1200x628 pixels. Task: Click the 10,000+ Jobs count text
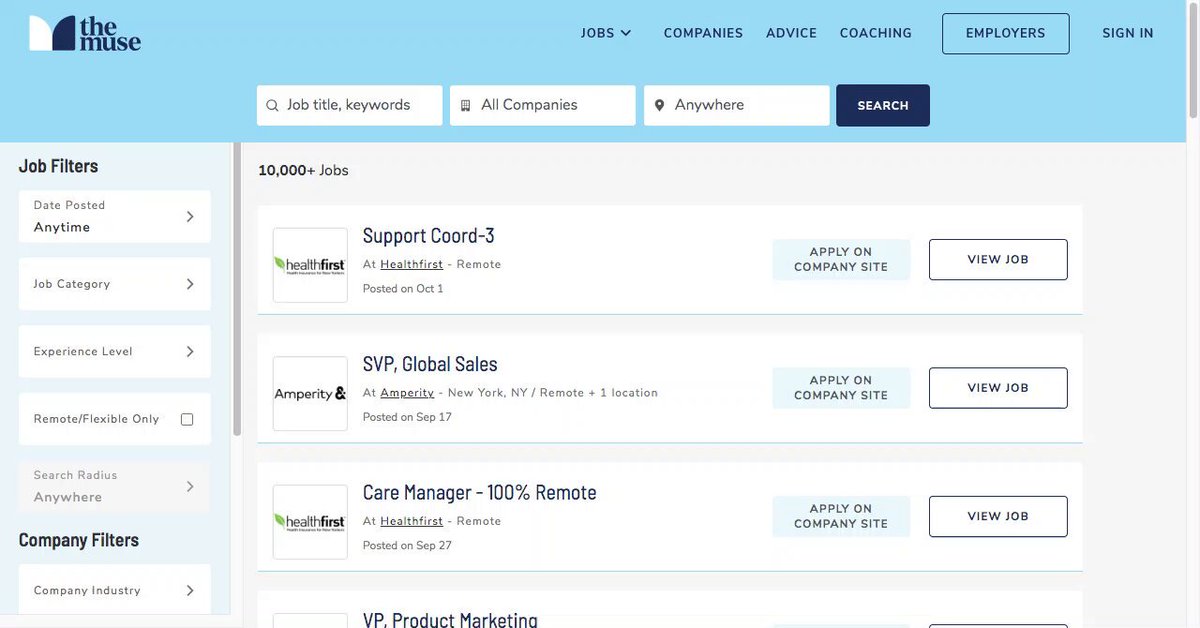[x=303, y=170]
